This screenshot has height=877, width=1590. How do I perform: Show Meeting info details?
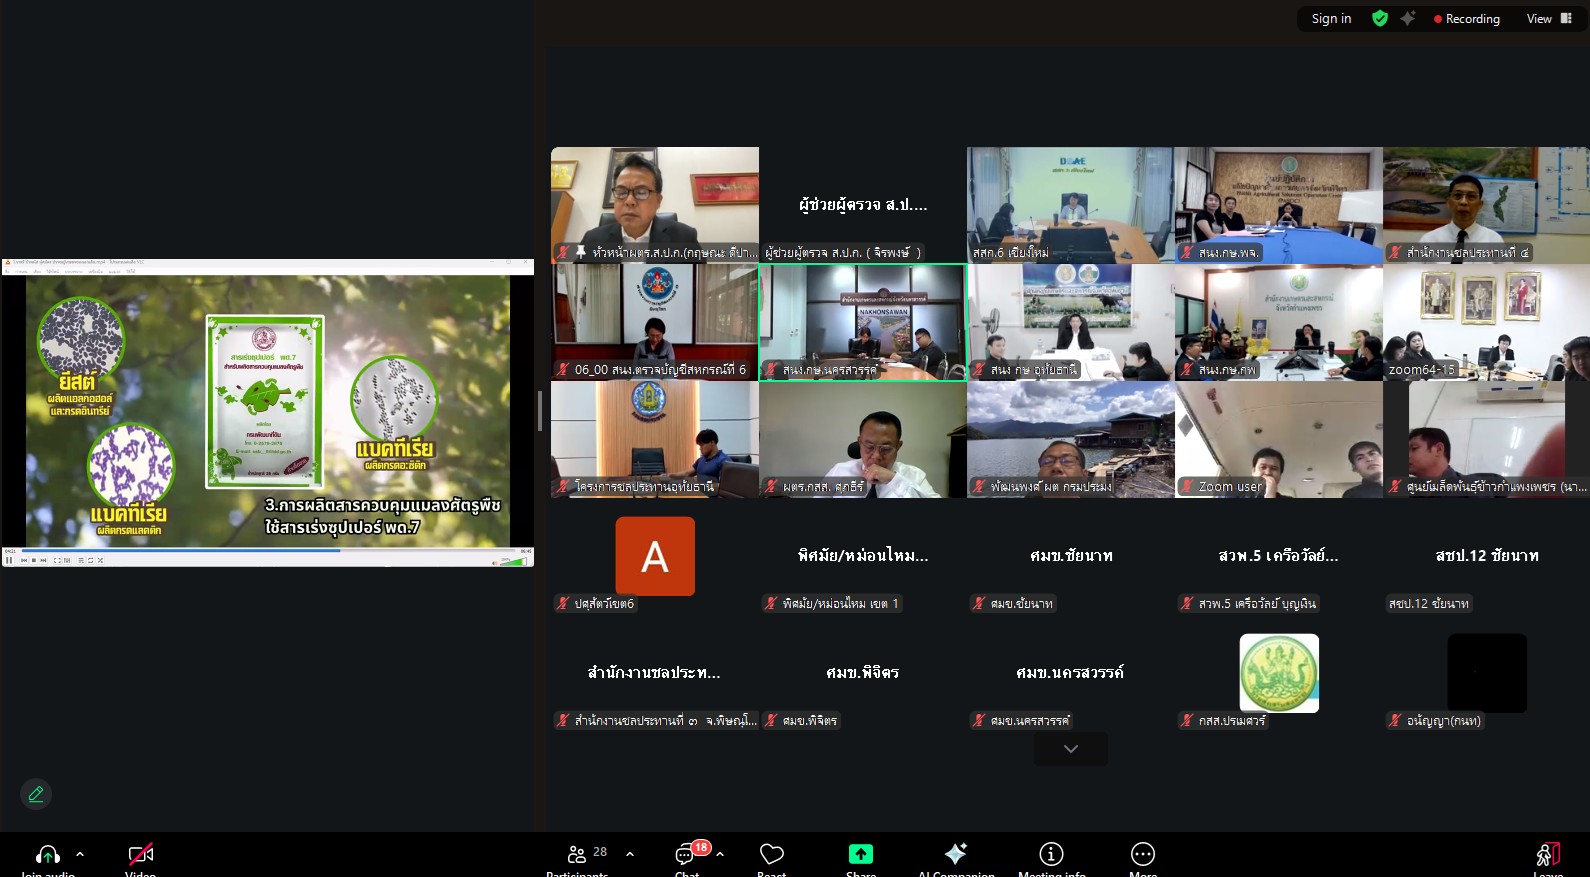pyautogui.click(x=1051, y=857)
